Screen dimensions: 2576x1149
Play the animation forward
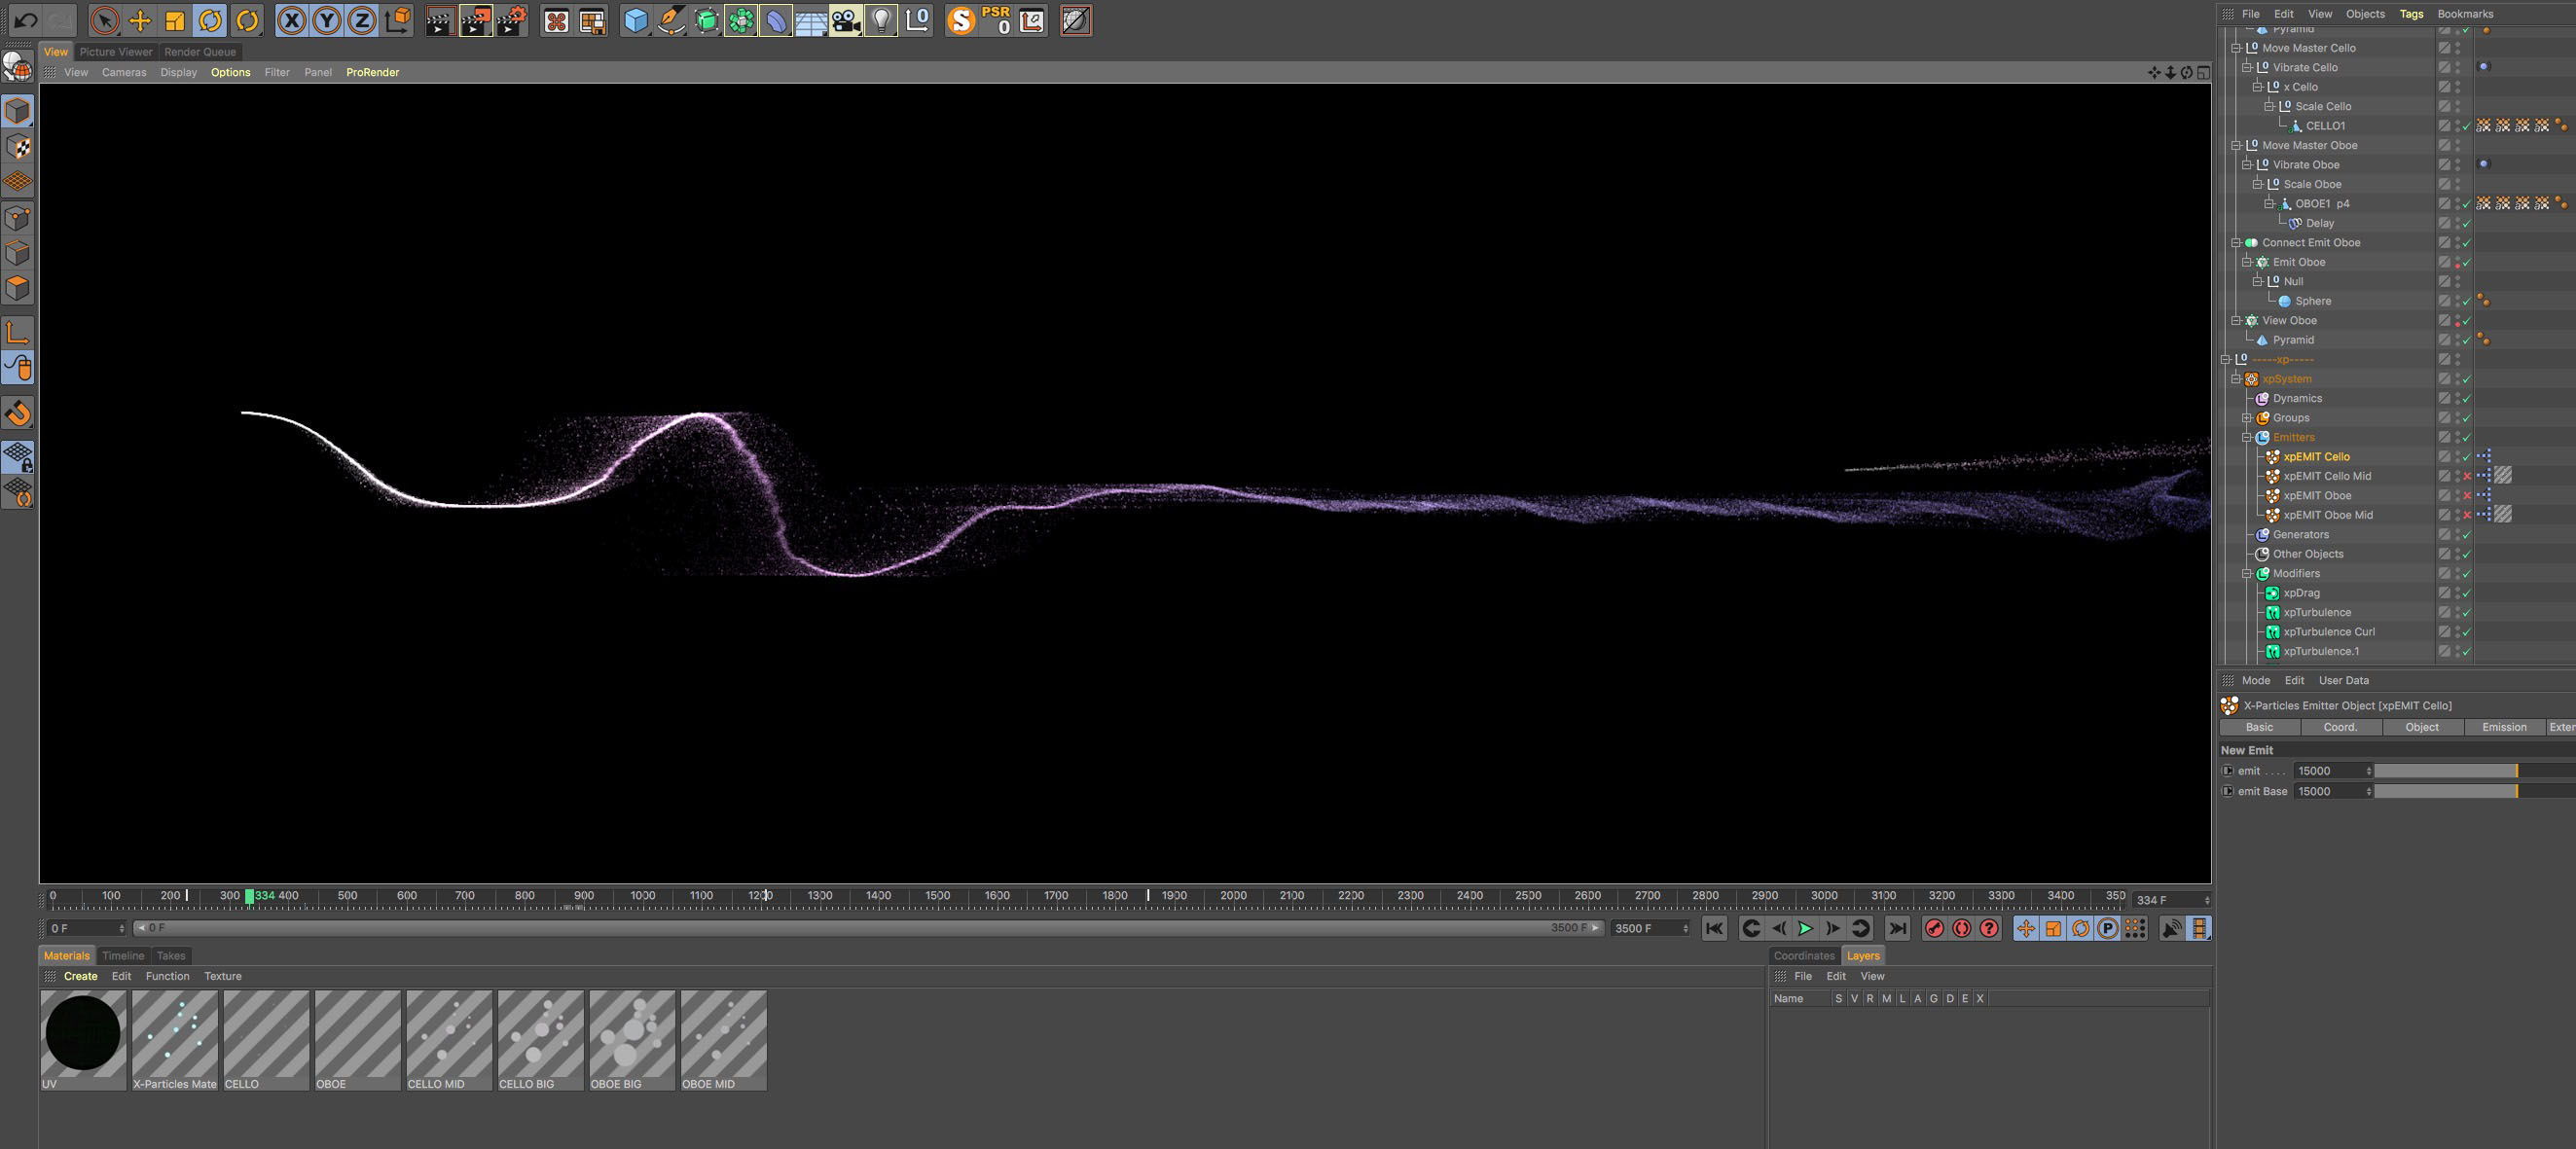(x=1805, y=929)
